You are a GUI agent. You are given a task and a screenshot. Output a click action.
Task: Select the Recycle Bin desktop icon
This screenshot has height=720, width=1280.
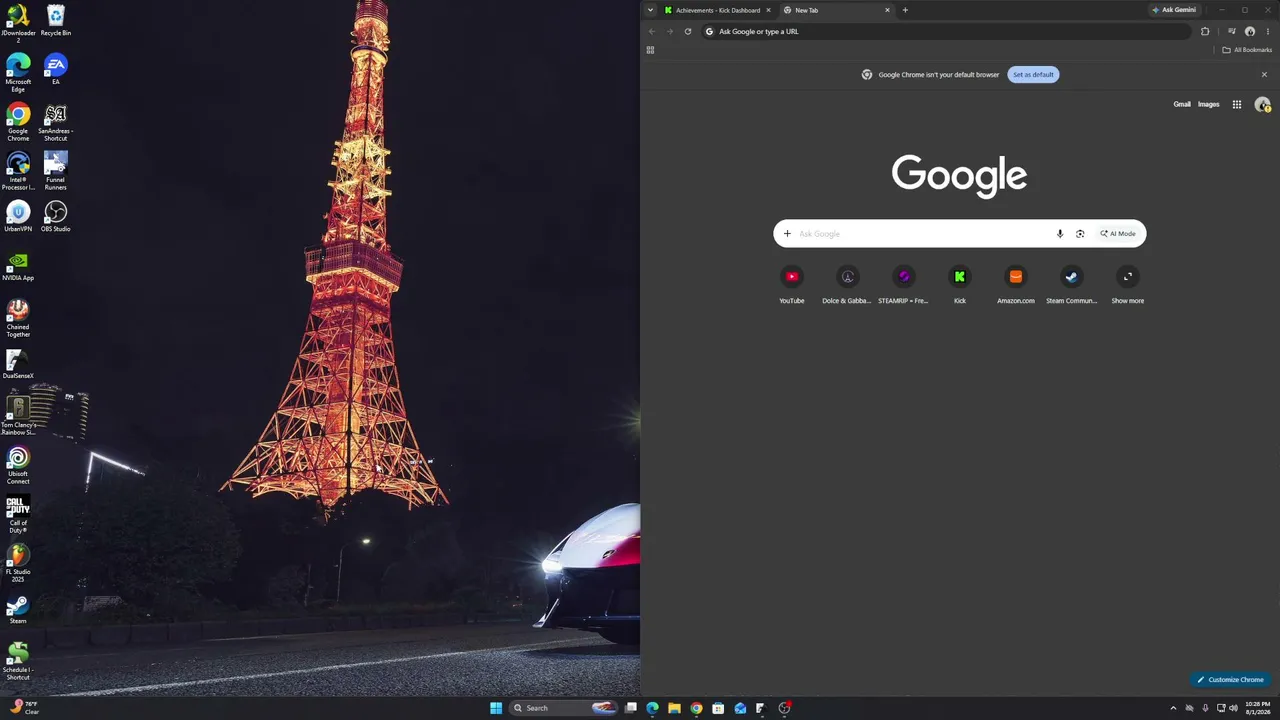(x=56, y=20)
